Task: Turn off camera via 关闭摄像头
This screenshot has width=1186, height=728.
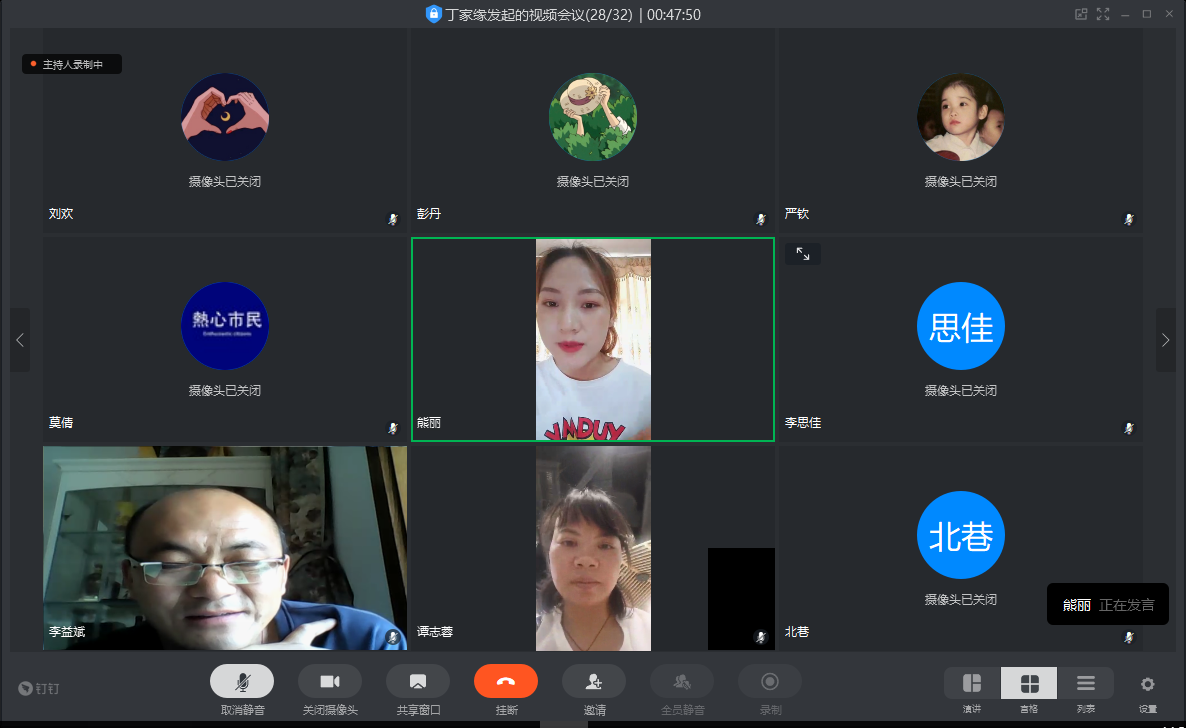Action: 330,681
